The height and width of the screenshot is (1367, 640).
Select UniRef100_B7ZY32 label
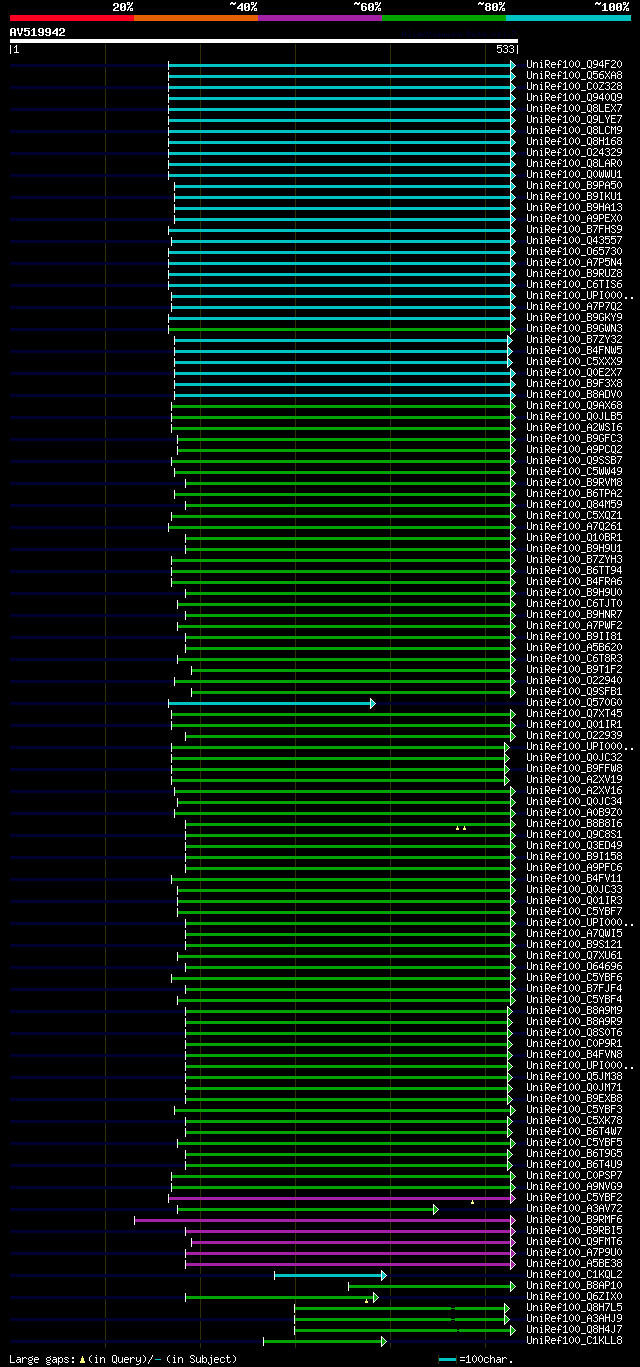click(574, 339)
